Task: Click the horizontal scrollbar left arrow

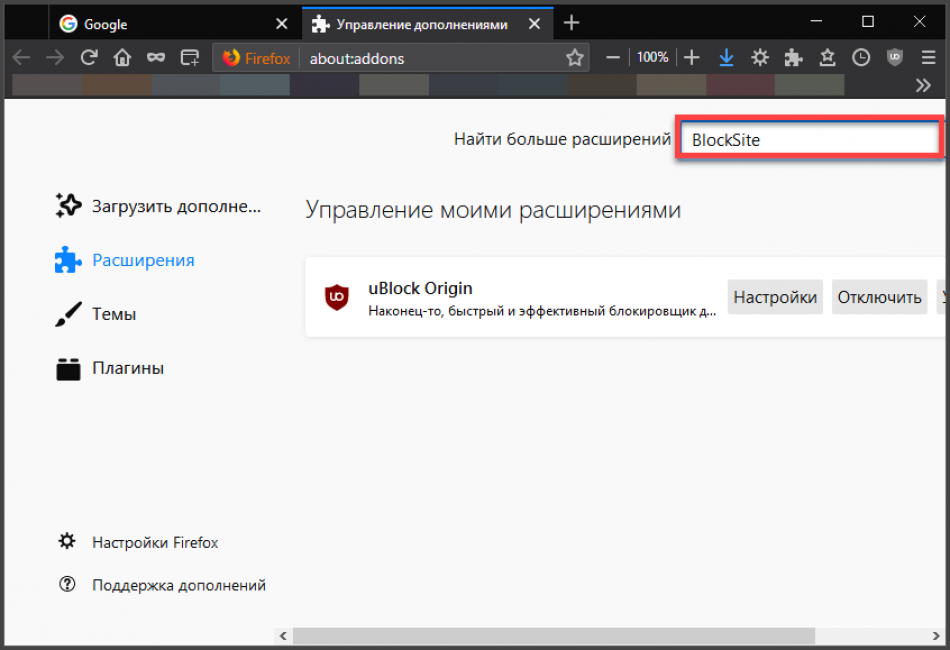Action: (283, 635)
